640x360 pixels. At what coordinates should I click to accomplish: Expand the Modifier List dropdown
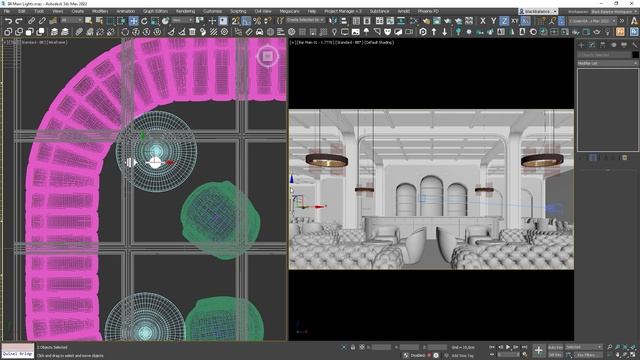click(607, 63)
